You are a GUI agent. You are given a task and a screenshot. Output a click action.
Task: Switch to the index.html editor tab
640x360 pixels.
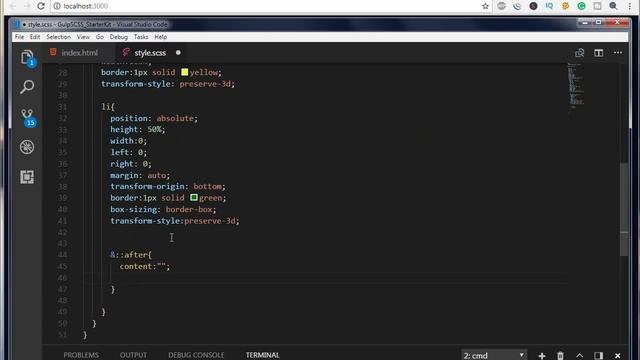(79, 53)
